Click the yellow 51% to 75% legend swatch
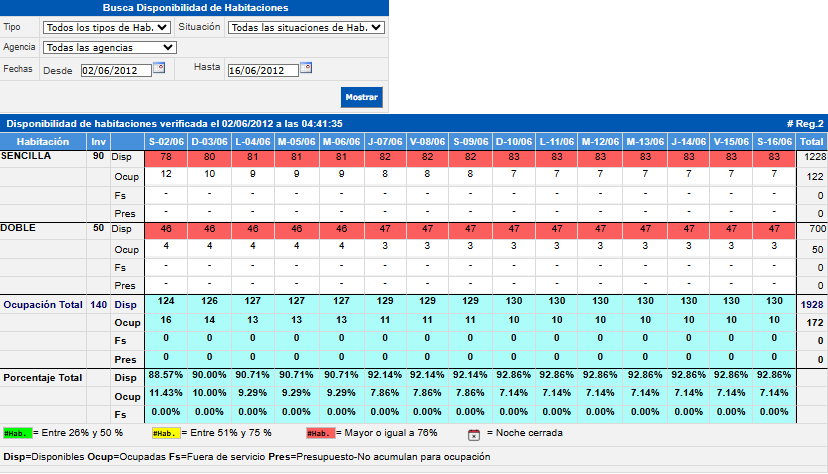828x474 pixels. coord(165,434)
